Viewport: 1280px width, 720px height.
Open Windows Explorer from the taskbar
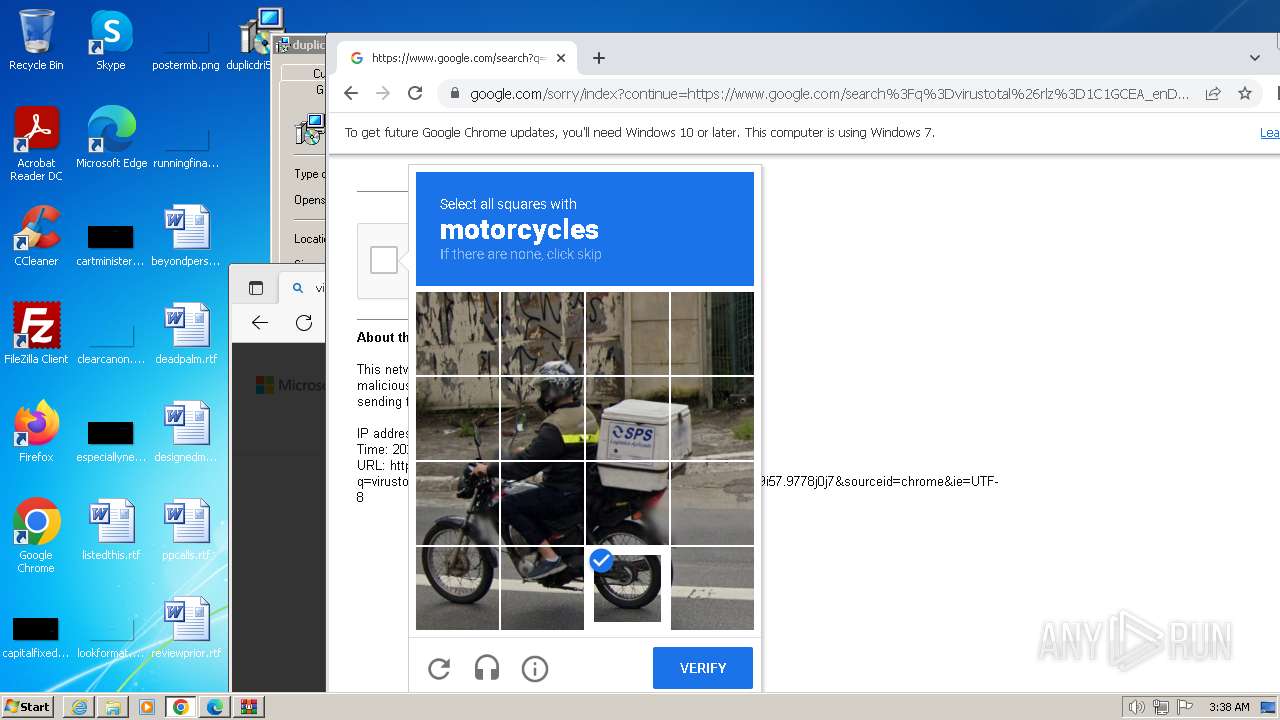pos(113,707)
